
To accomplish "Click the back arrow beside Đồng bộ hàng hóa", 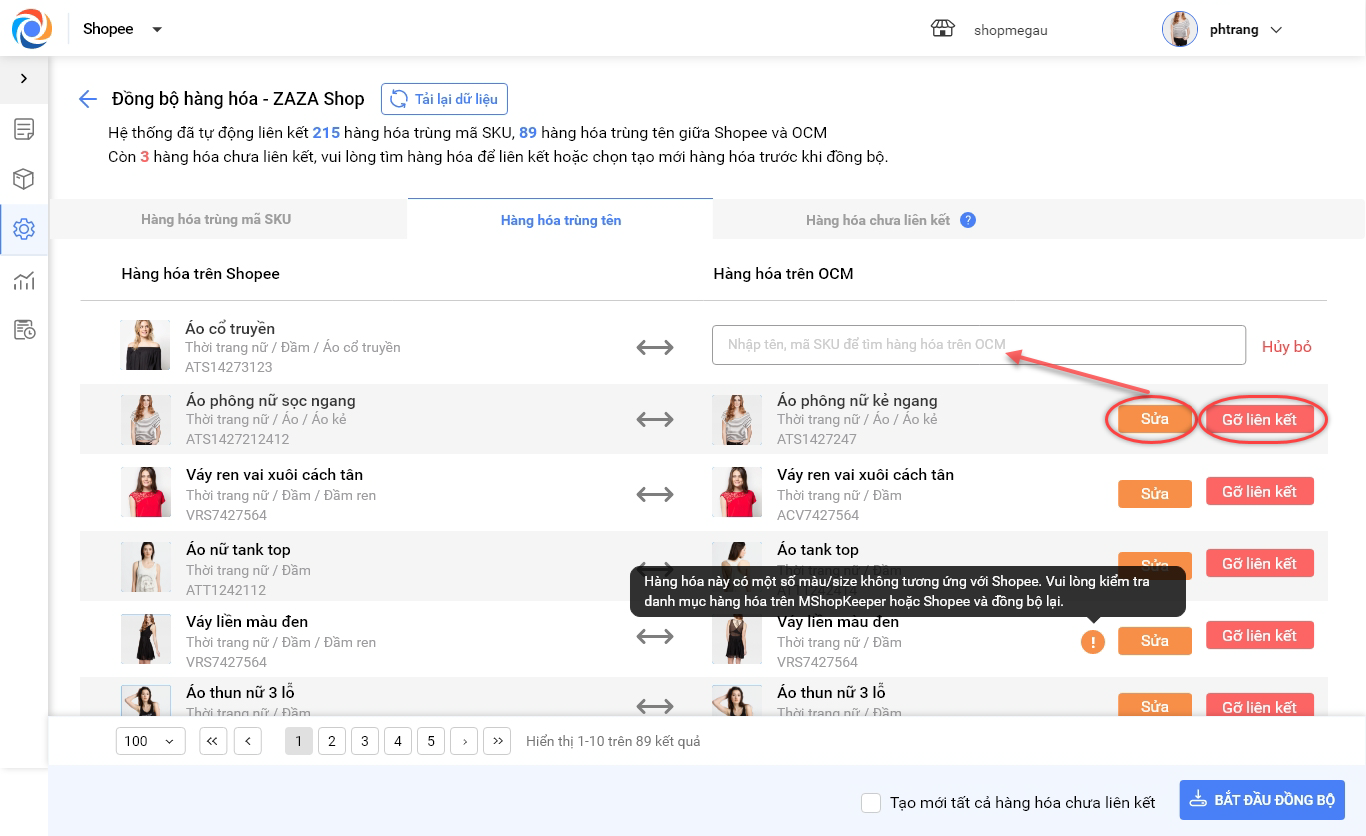I will pos(88,99).
